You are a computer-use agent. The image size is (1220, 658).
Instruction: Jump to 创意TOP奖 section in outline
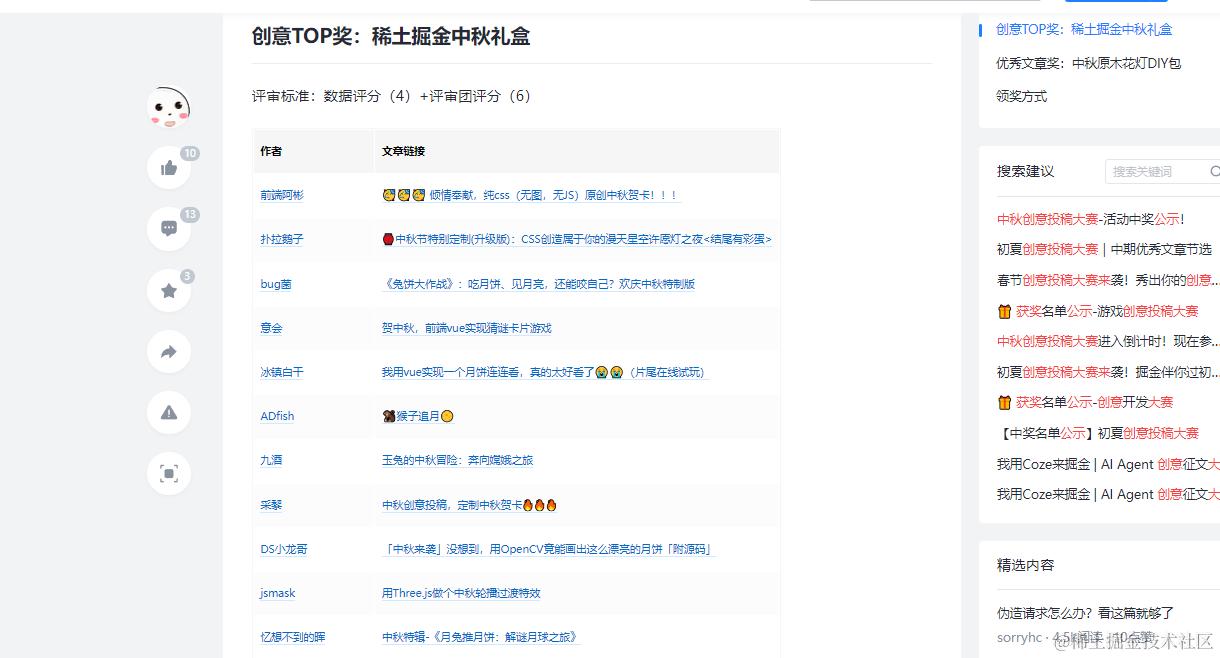tap(1084, 30)
